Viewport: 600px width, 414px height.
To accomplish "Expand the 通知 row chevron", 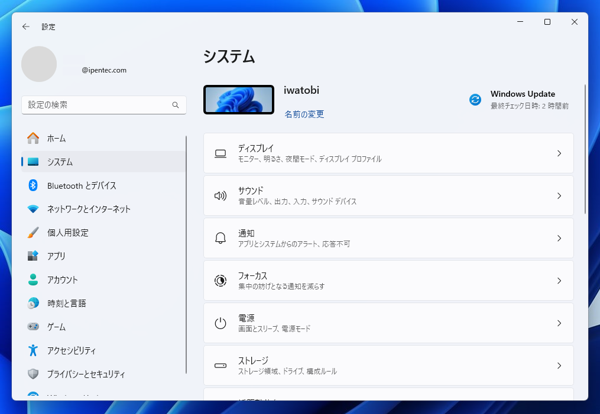I will [559, 238].
